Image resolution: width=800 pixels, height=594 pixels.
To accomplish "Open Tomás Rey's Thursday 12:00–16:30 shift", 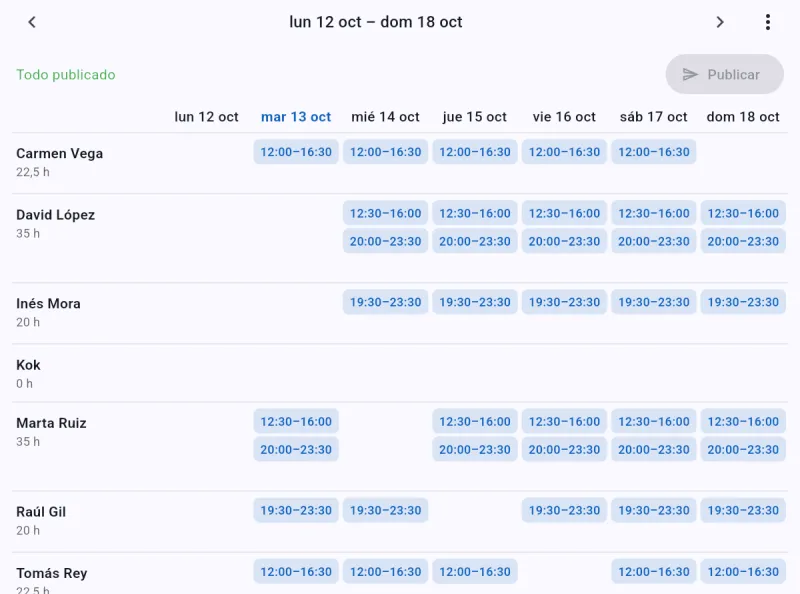I will pos(474,572).
